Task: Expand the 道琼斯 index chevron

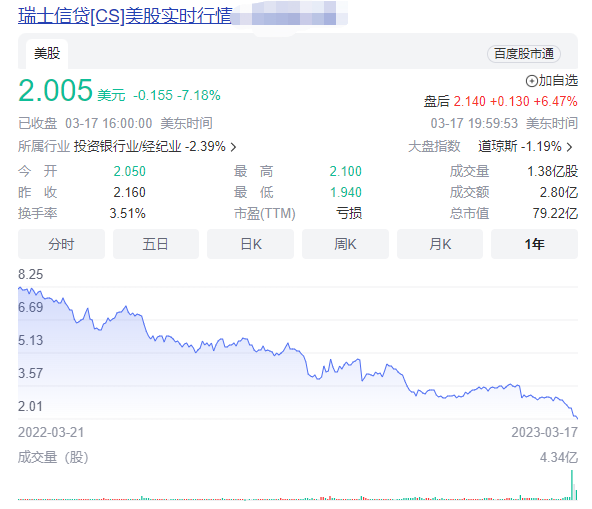Action: [569, 147]
